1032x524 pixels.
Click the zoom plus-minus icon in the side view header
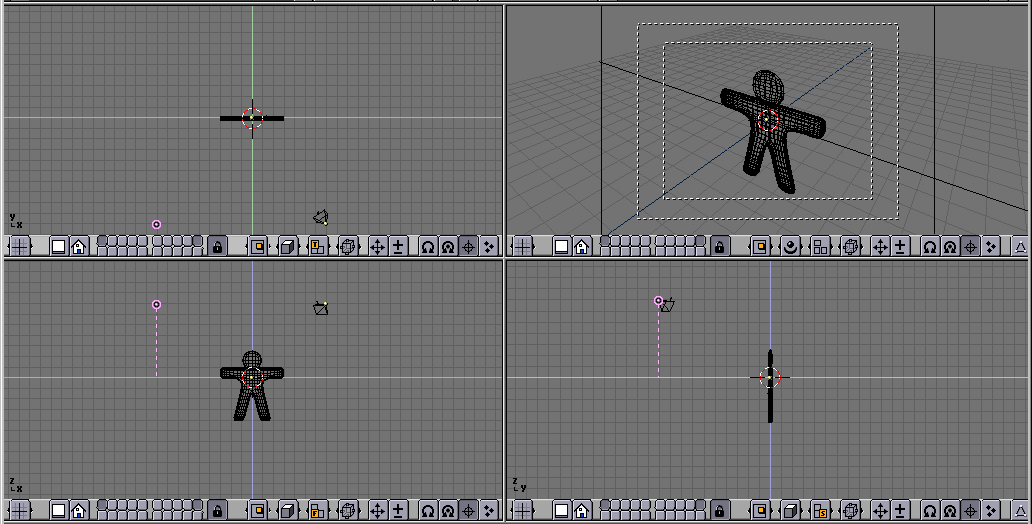click(x=900, y=511)
